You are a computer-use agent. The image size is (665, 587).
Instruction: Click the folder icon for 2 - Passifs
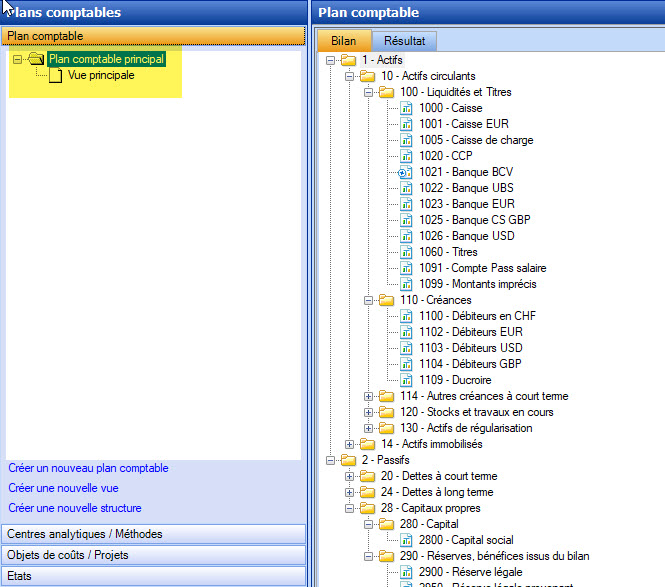click(x=348, y=460)
